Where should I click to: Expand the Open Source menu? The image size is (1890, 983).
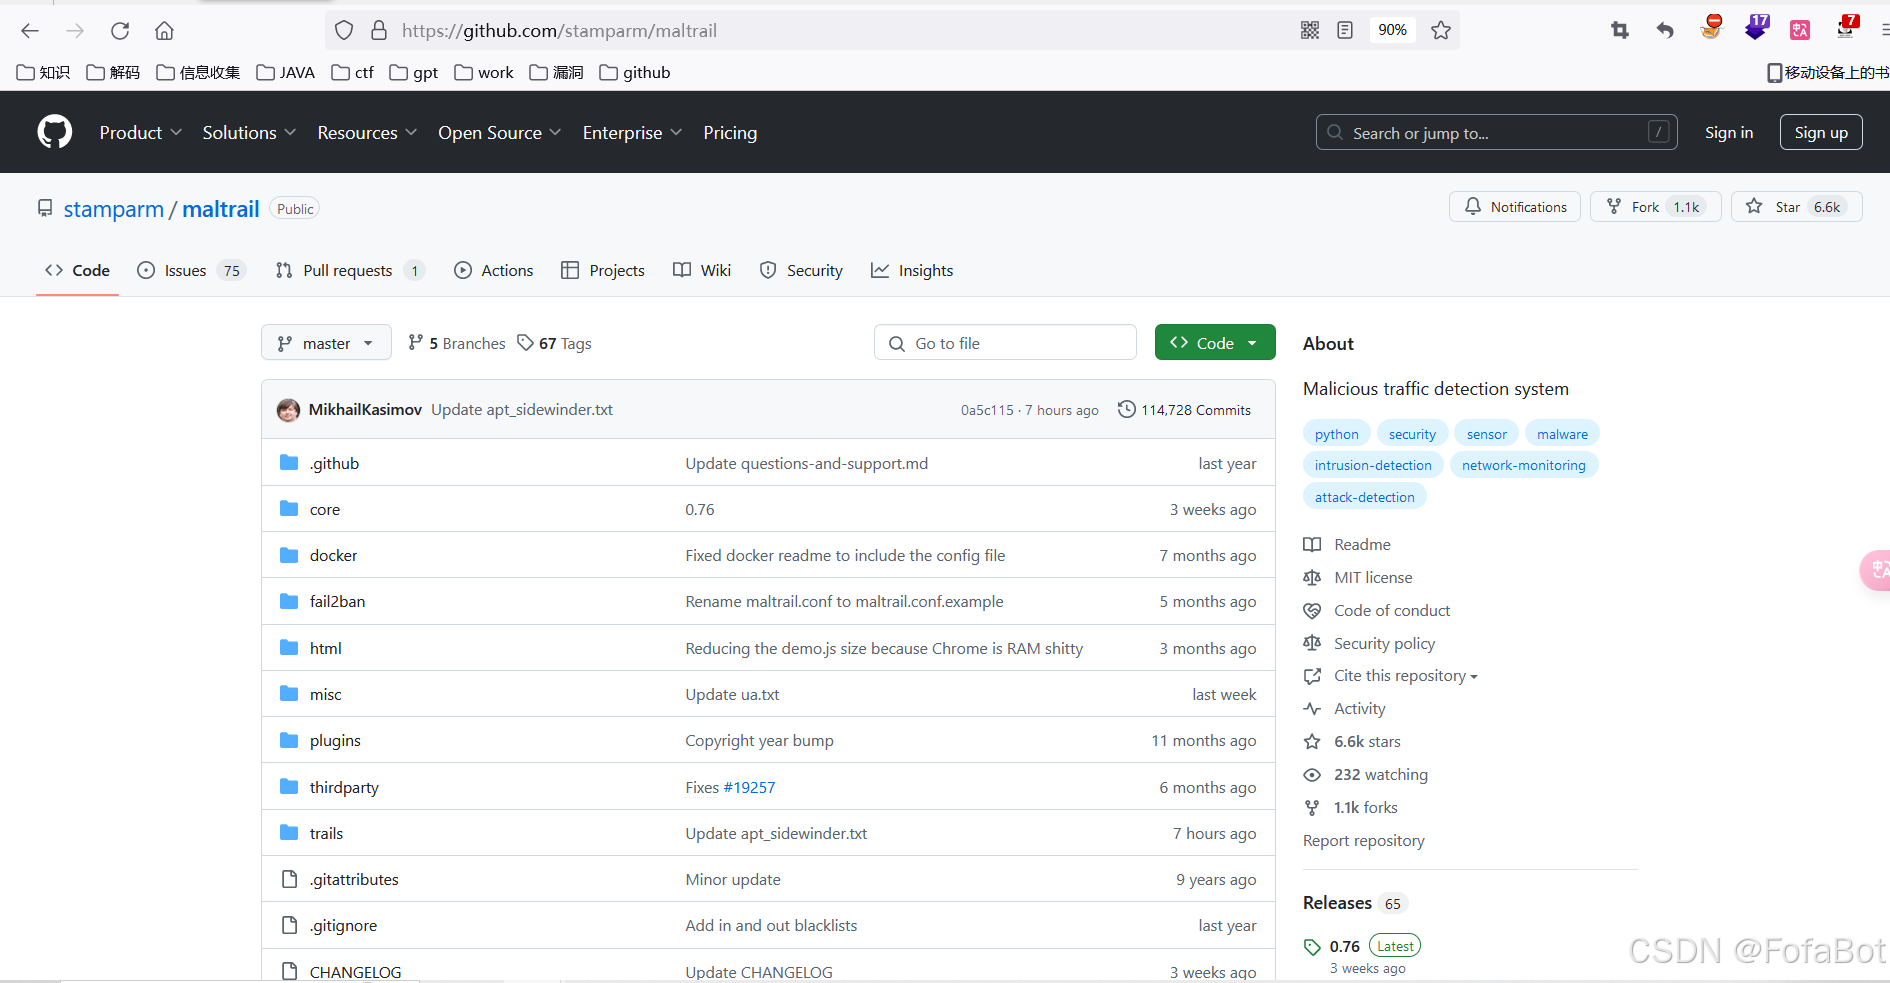point(500,132)
